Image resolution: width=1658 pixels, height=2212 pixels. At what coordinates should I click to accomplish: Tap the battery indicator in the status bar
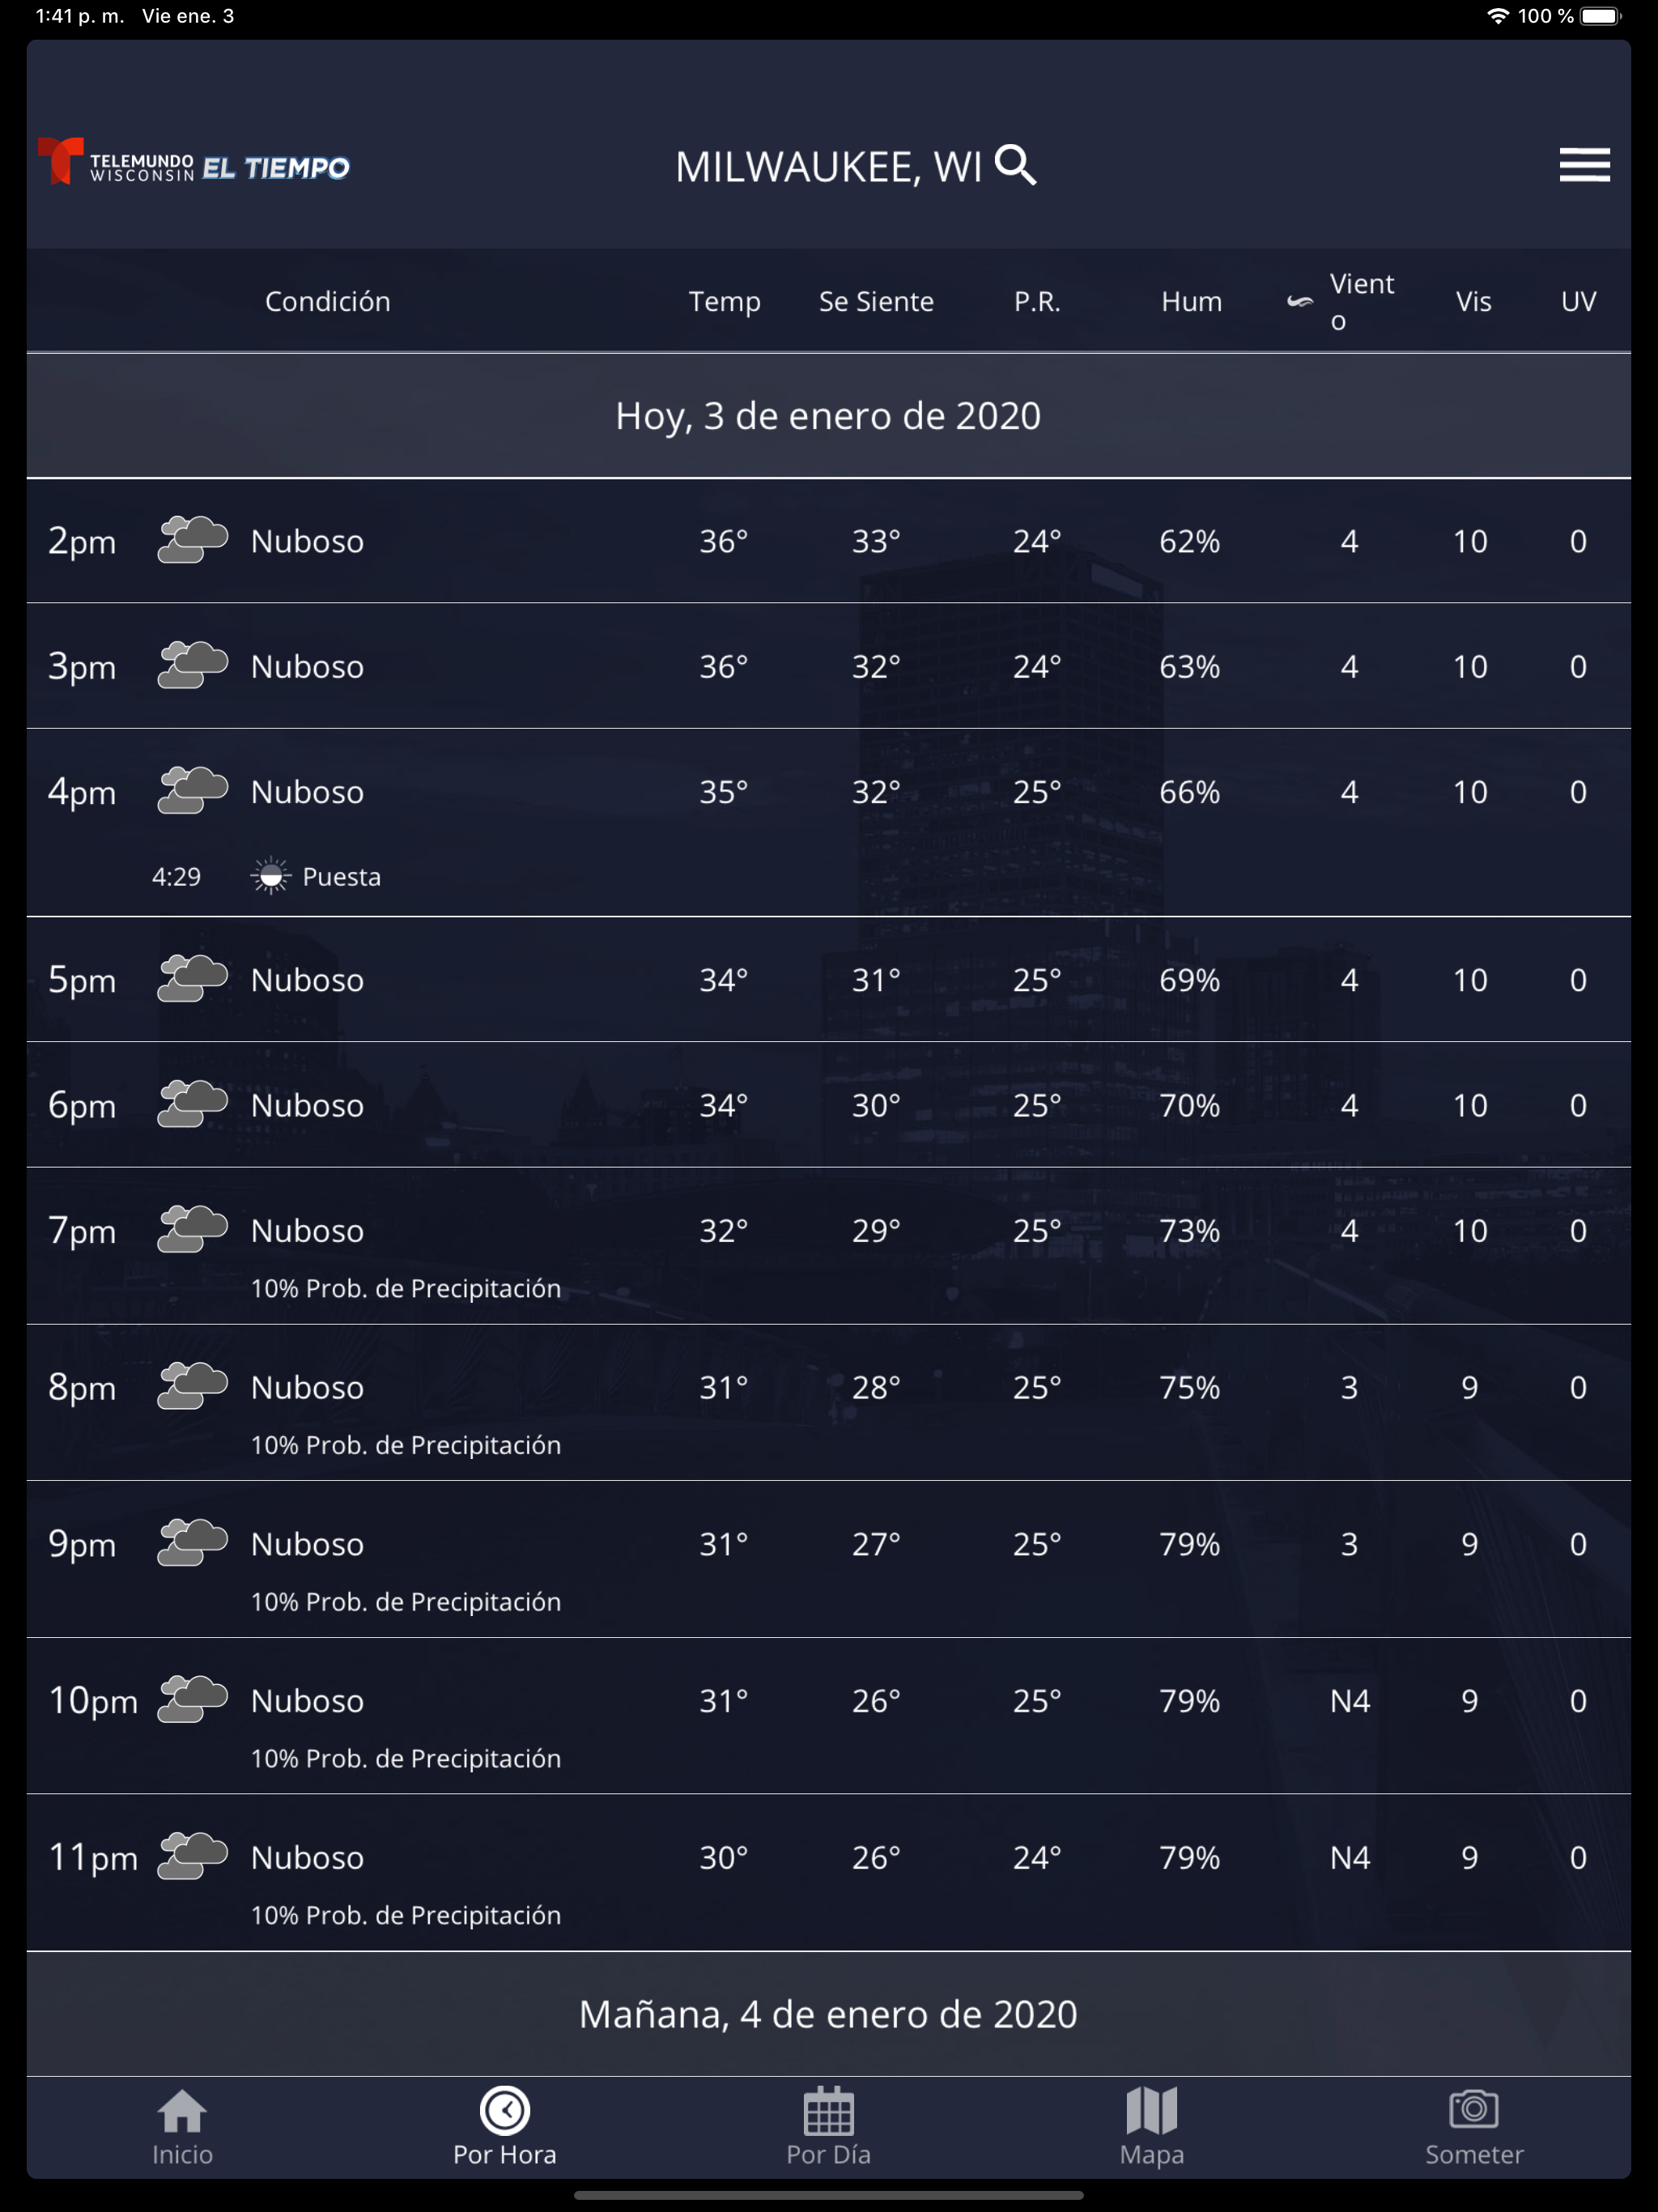[1601, 16]
